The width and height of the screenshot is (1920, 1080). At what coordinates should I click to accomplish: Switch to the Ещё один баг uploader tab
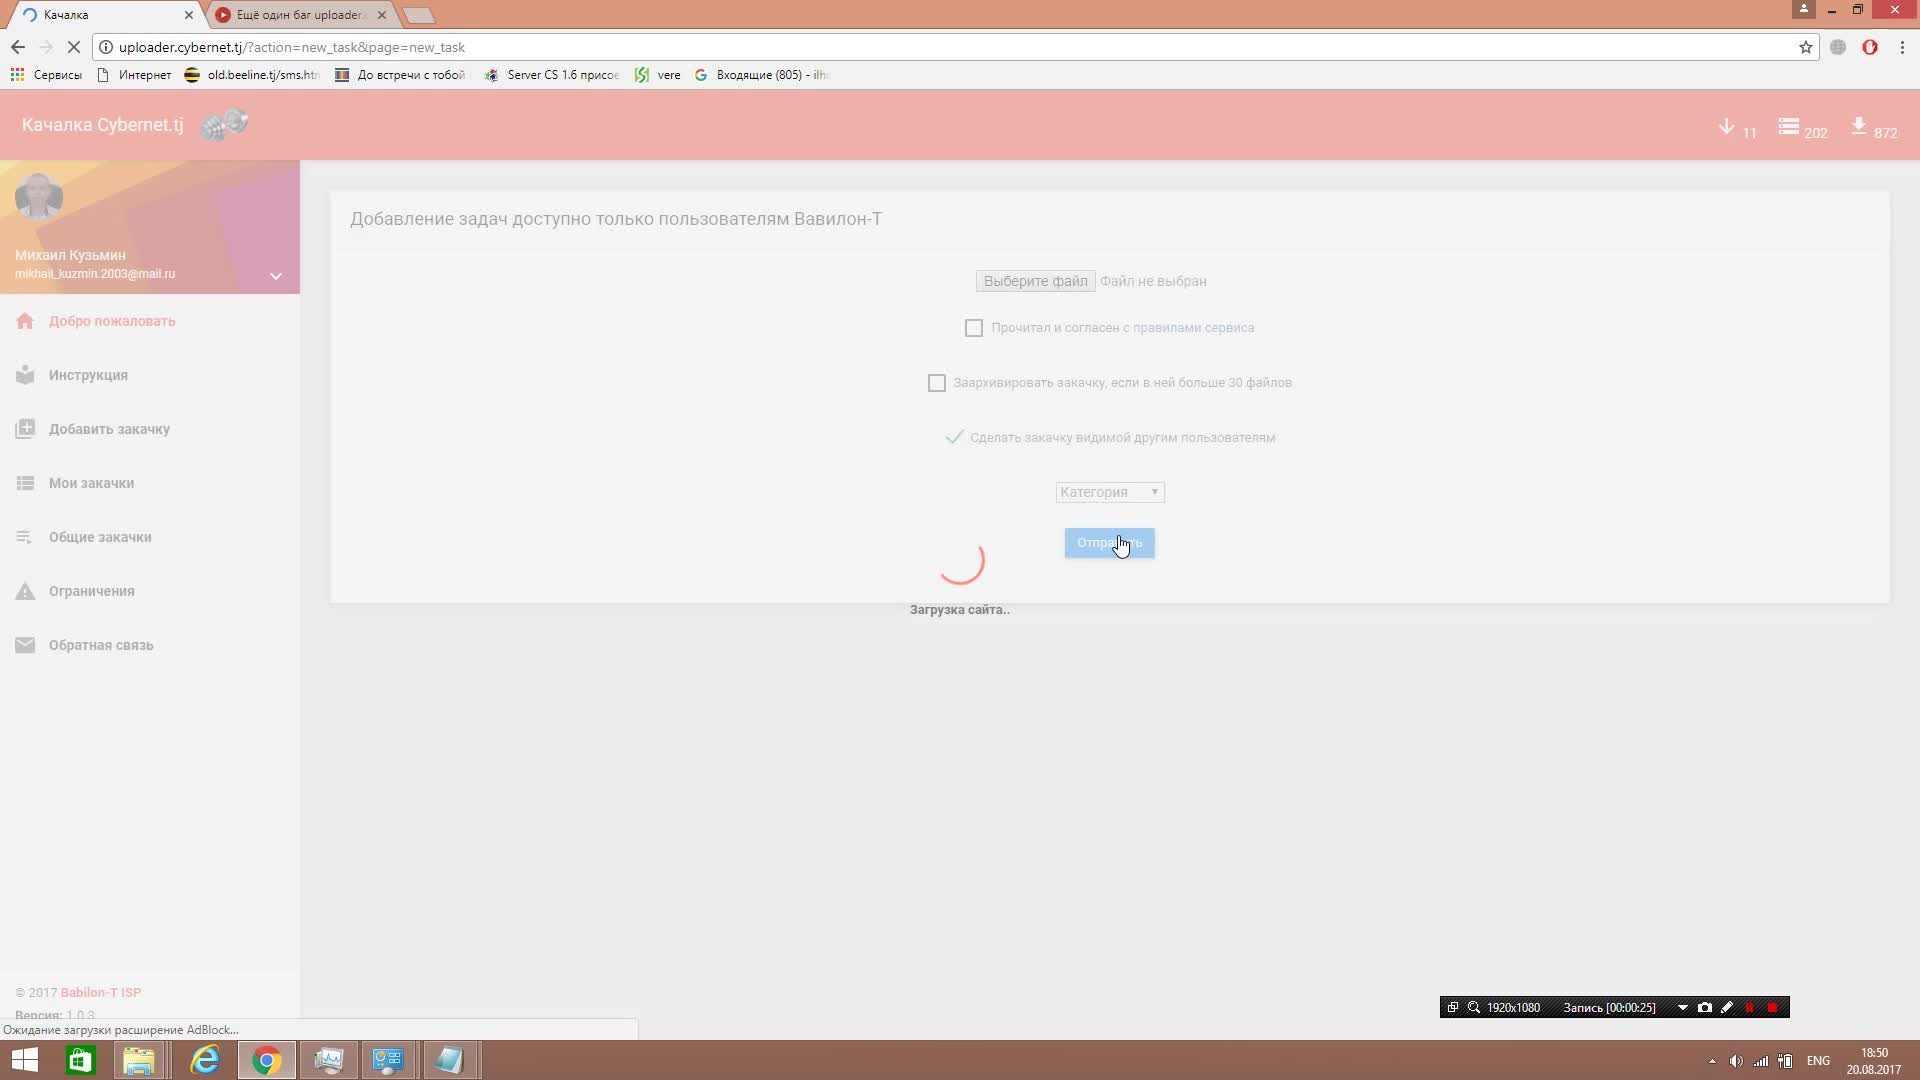coord(300,15)
